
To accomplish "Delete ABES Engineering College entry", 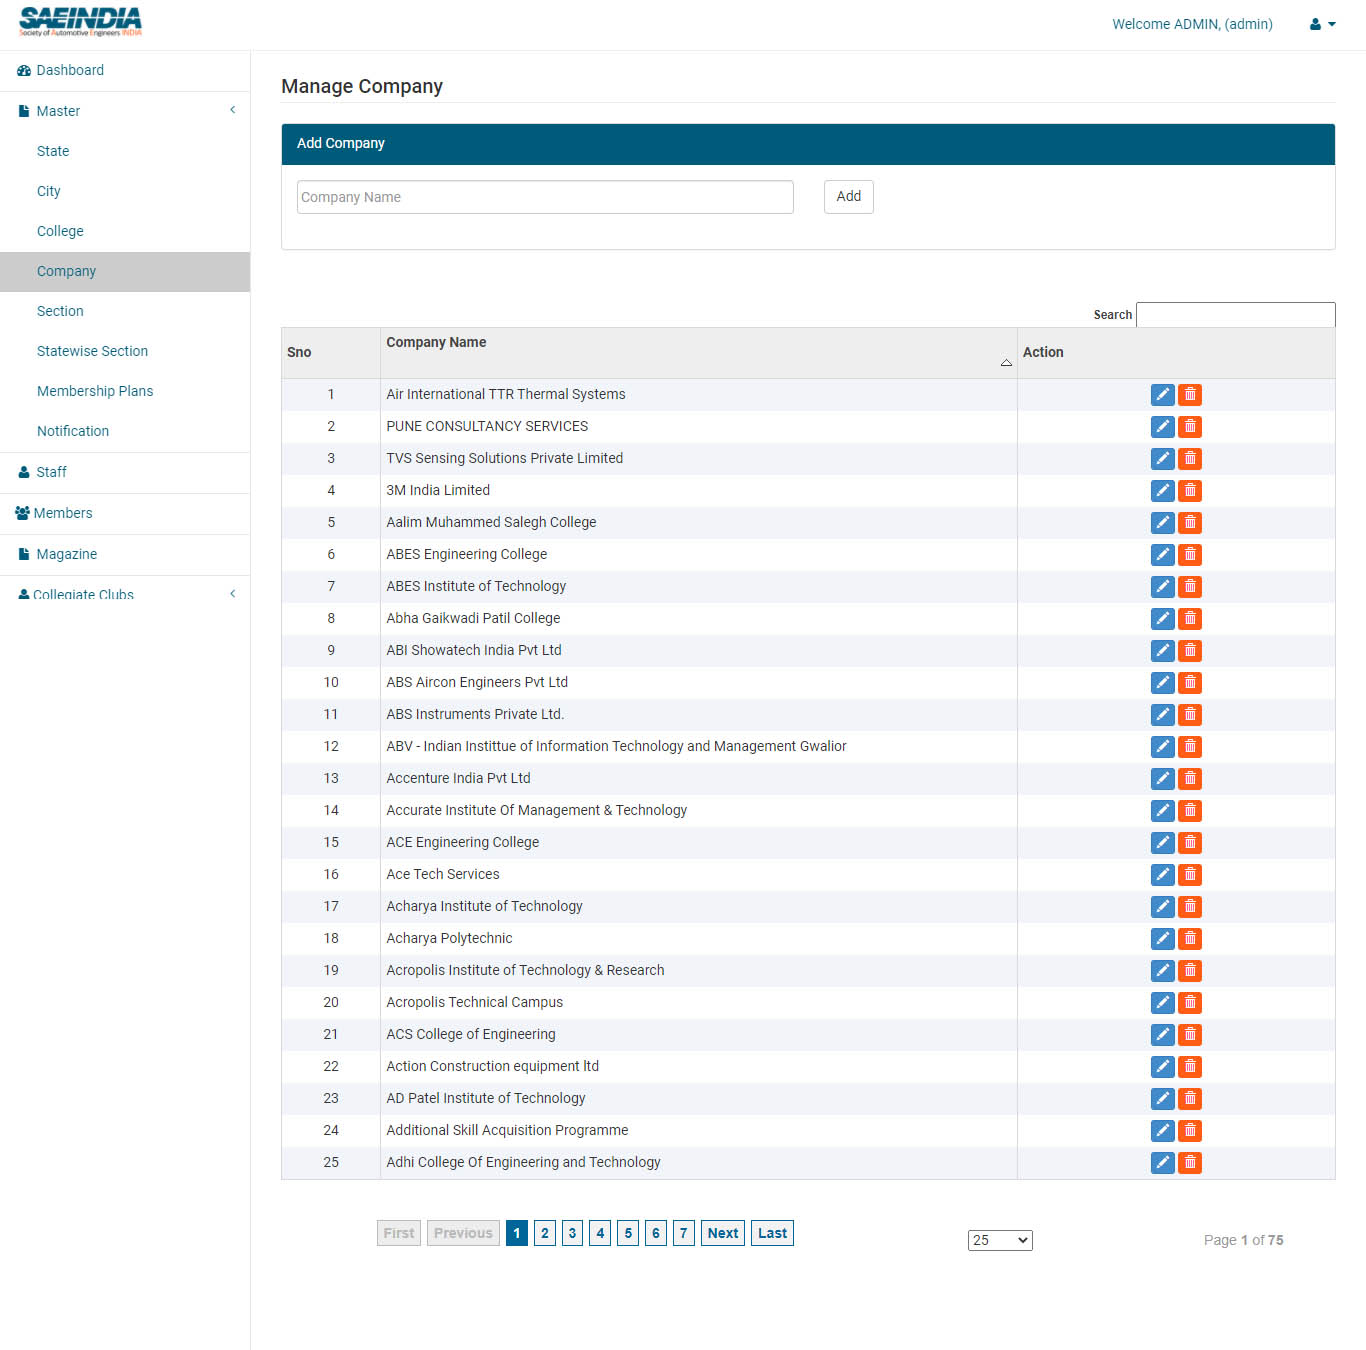I will (x=1190, y=554).
